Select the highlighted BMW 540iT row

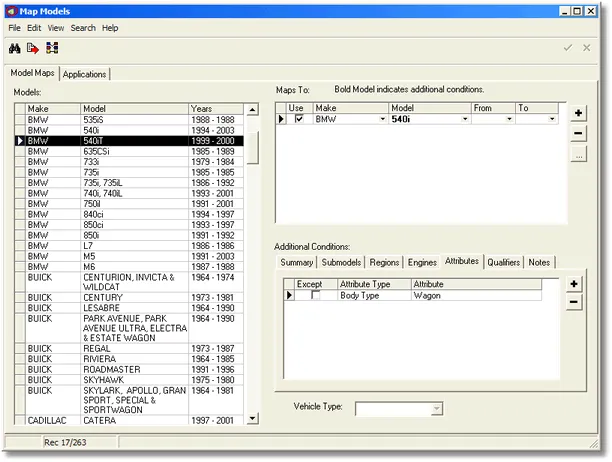[x=129, y=141]
